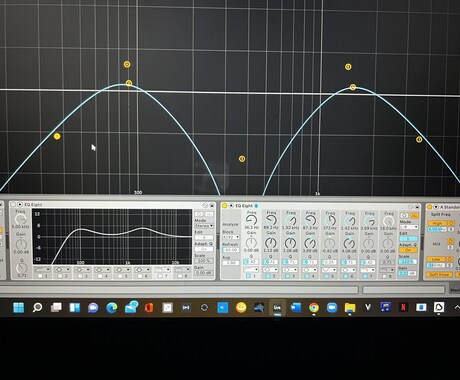The width and height of the screenshot is (460, 380).
Task: Enable band 8 in the right EQ Eight
Action: tap(384, 276)
